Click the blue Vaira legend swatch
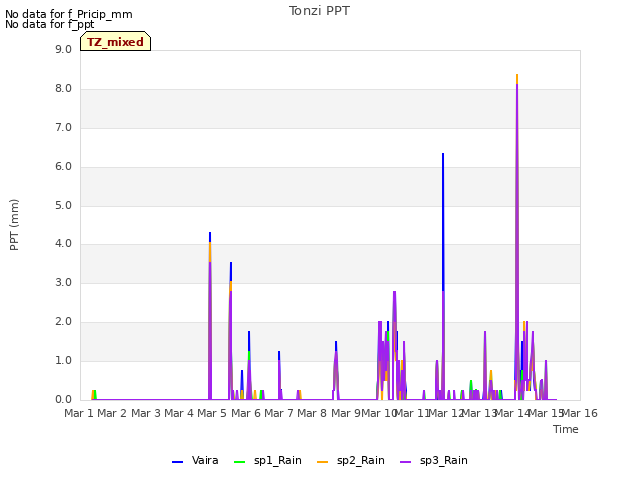The width and height of the screenshot is (640, 480). pos(178,462)
